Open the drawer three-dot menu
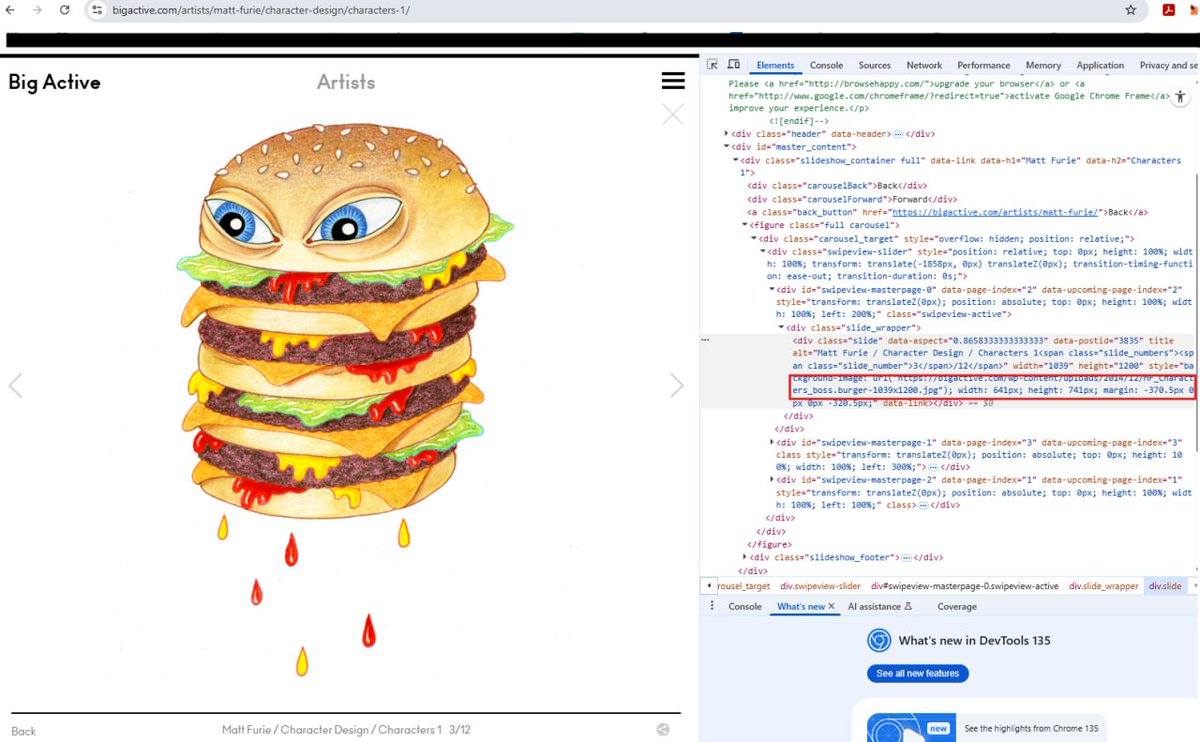This screenshot has height=742, width=1200. (x=712, y=606)
